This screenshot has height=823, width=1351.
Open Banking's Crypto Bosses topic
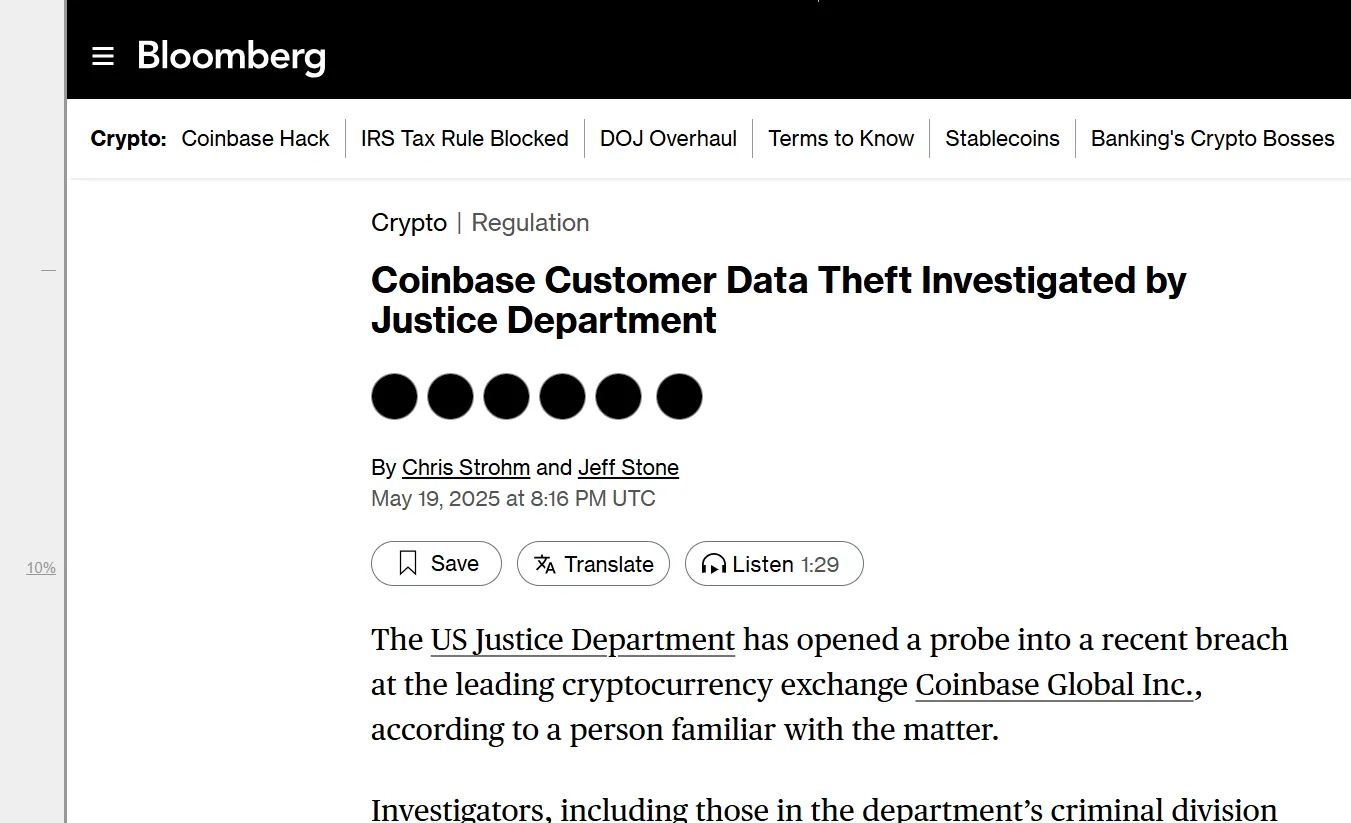pos(1212,139)
